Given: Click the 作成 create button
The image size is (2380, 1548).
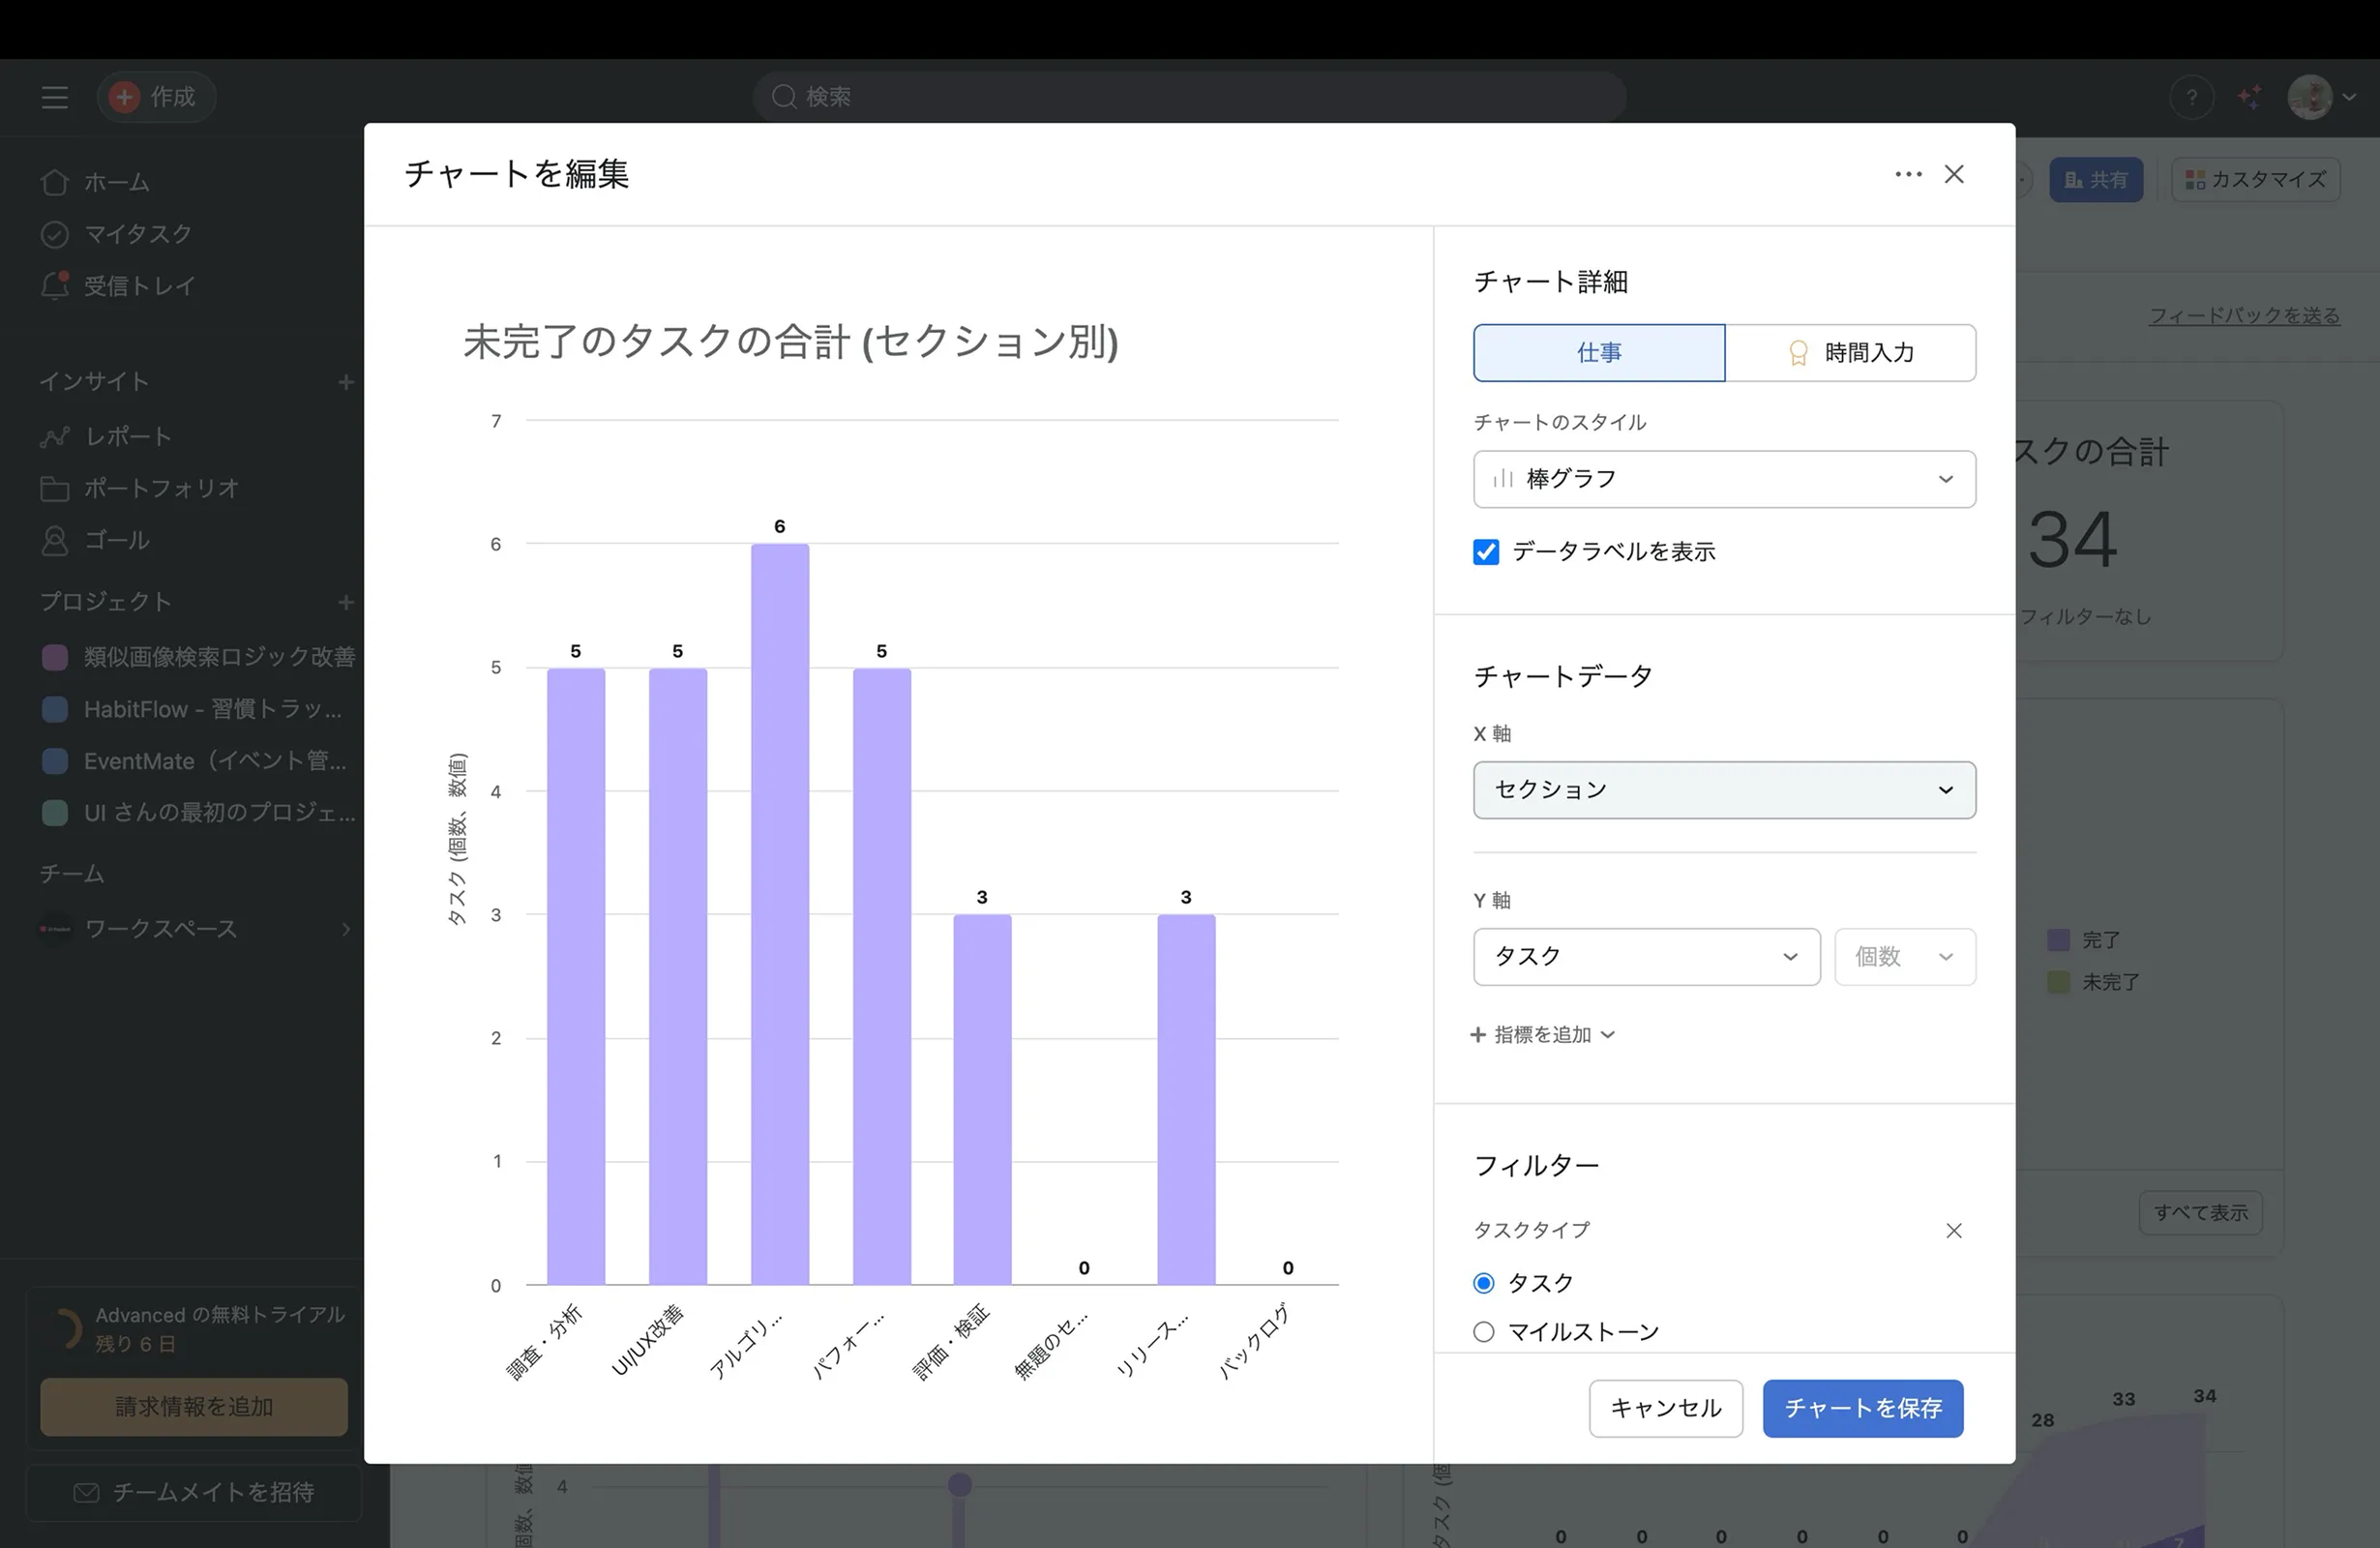Looking at the screenshot, I should pos(156,97).
